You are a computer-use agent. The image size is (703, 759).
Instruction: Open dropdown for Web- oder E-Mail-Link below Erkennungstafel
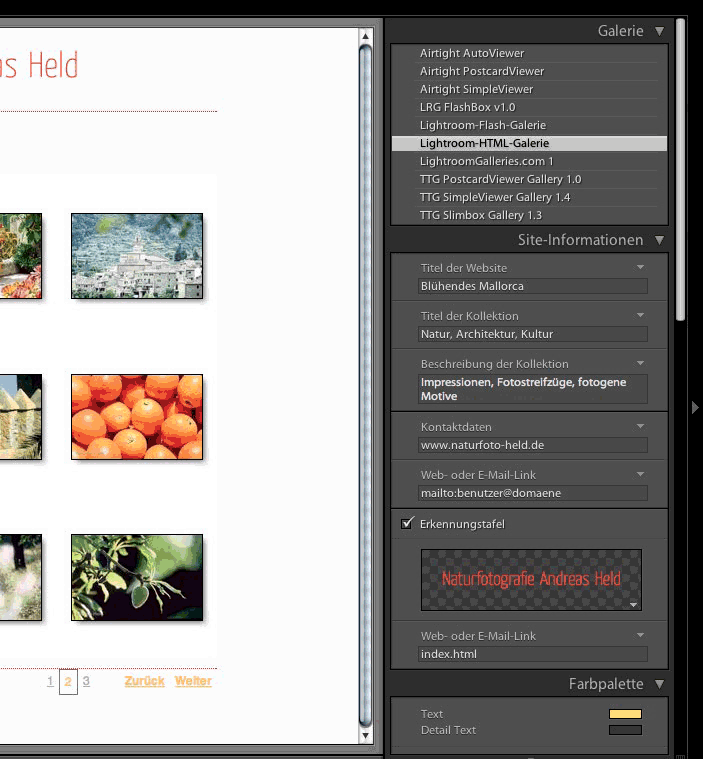pos(641,635)
